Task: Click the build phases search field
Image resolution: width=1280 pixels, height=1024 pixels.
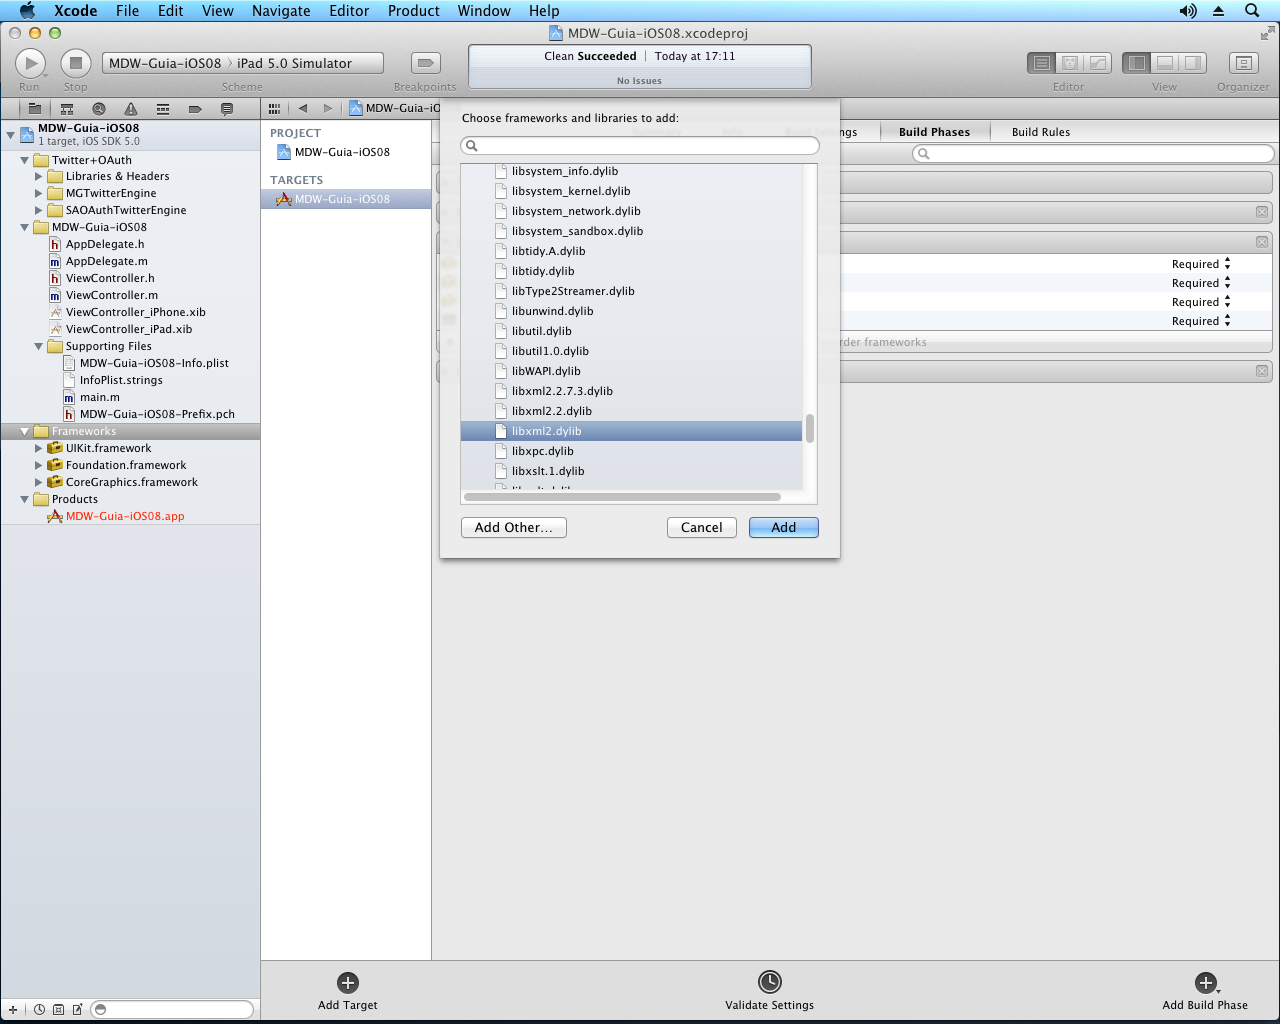Action: point(1093,154)
